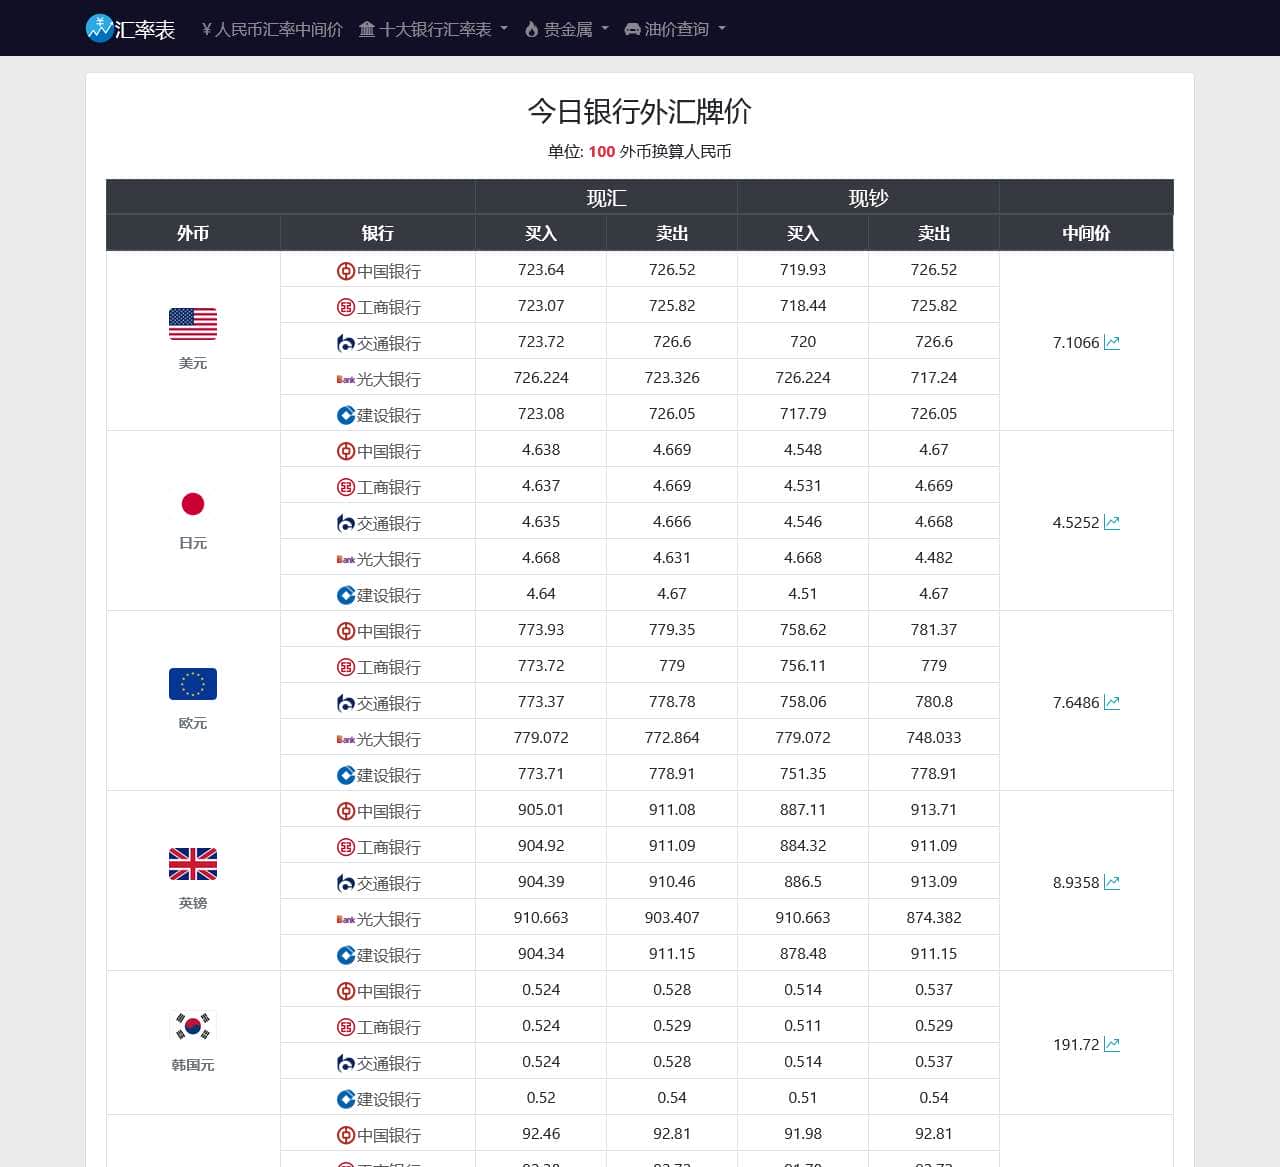Open the trend chart icon beside 191.72
The height and width of the screenshot is (1167, 1280).
(x=1112, y=1044)
